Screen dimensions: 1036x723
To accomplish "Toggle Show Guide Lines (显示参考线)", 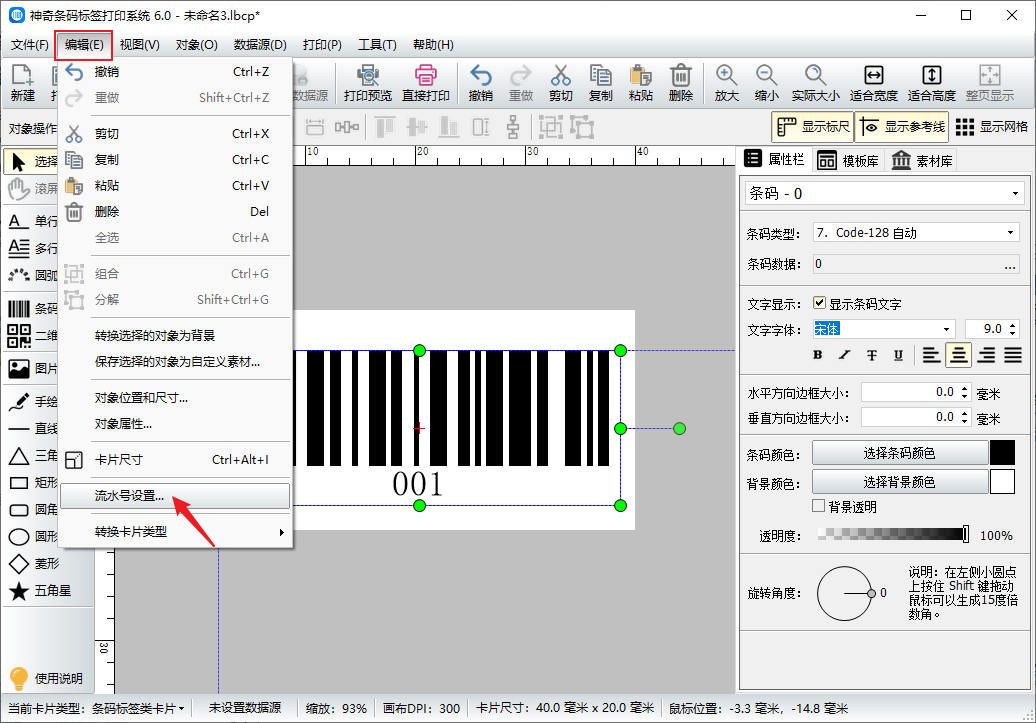I will coord(902,127).
